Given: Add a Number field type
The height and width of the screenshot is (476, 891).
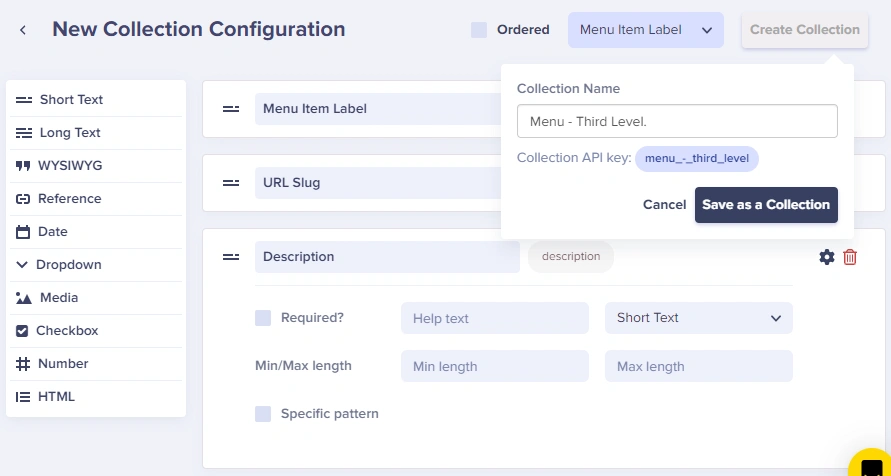Looking at the screenshot, I should click(x=96, y=364).
